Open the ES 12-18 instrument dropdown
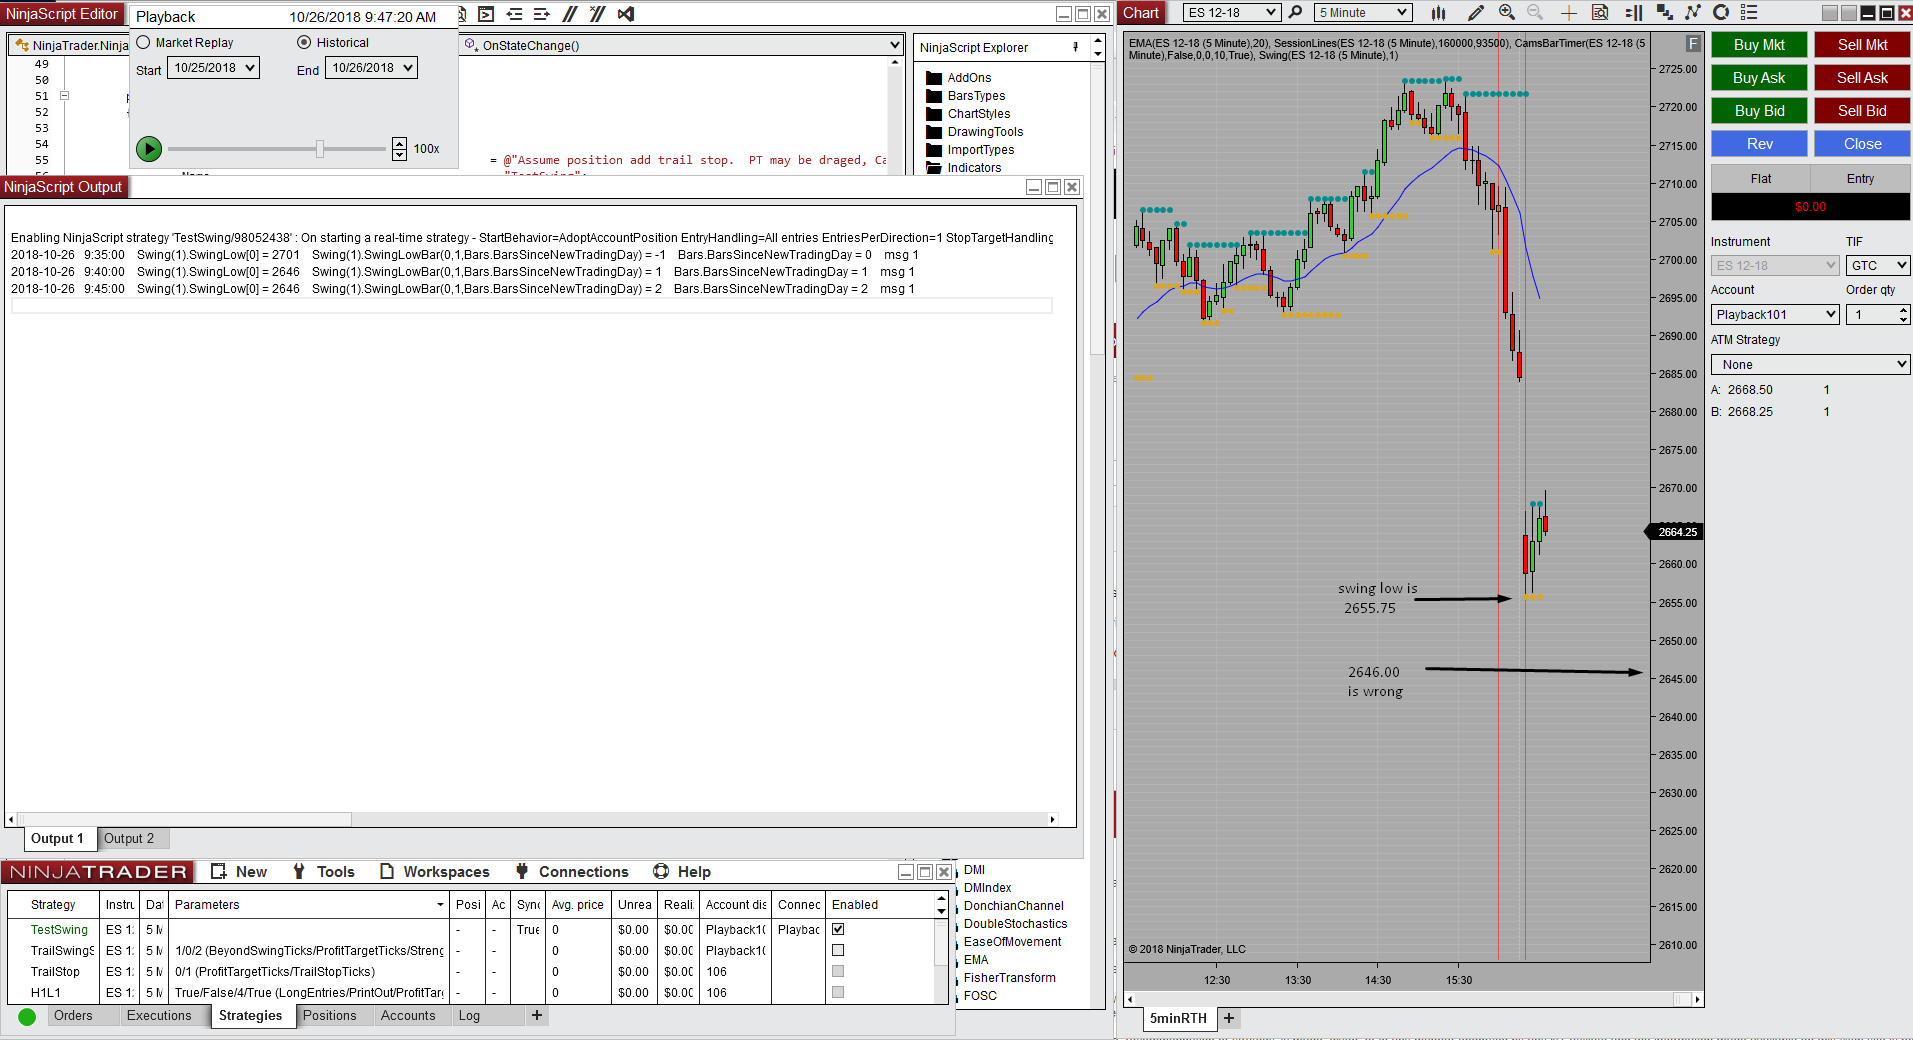 1231,13
